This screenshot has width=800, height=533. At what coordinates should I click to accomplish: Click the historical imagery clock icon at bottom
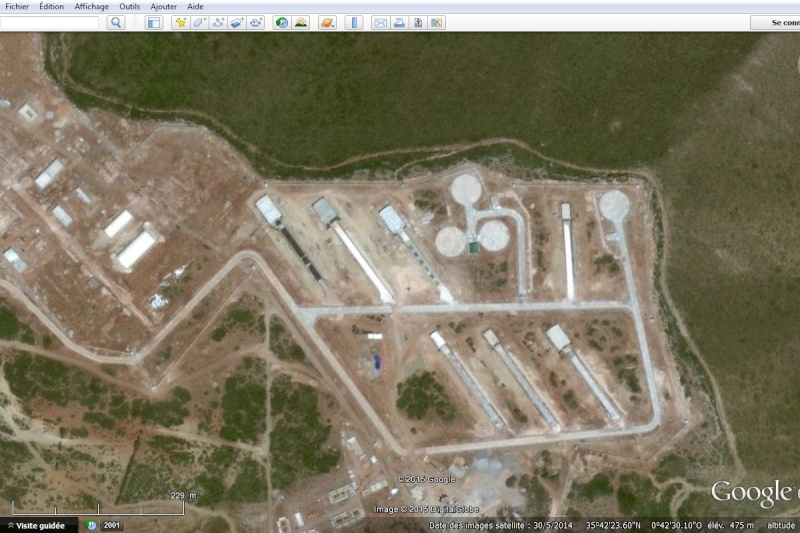pyautogui.click(x=91, y=525)
